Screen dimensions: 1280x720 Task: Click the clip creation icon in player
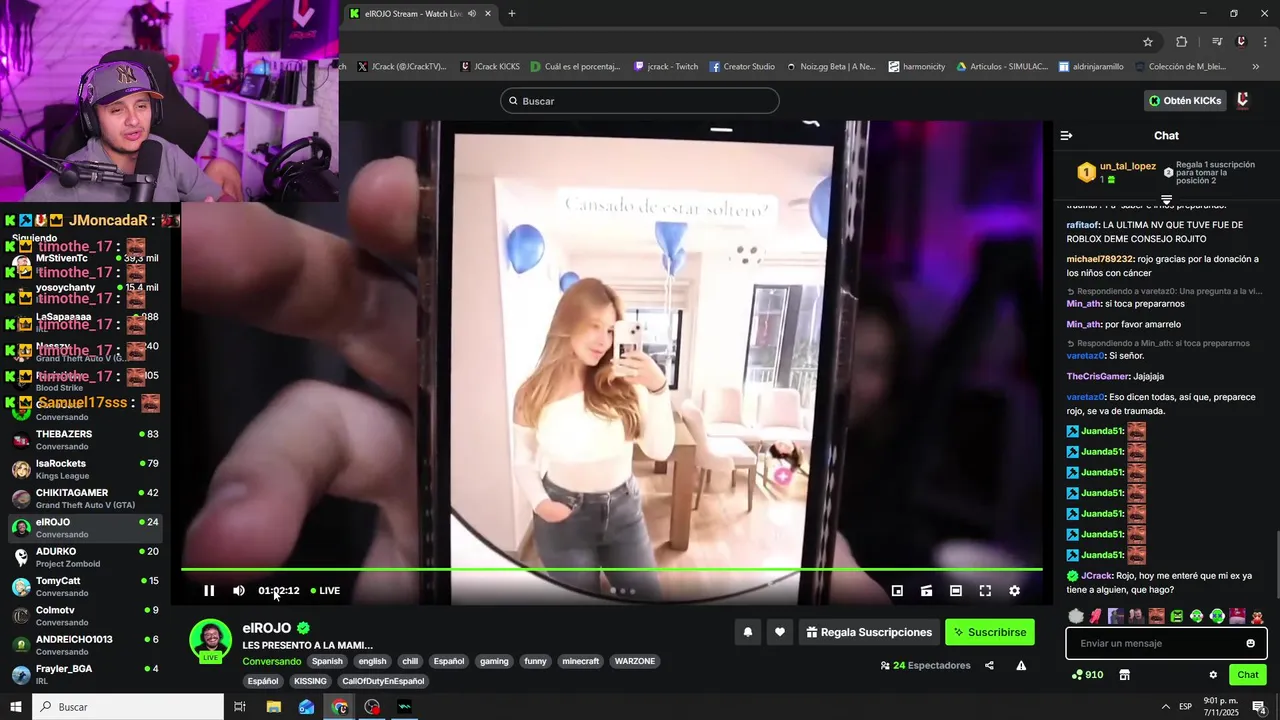(926, 591)
